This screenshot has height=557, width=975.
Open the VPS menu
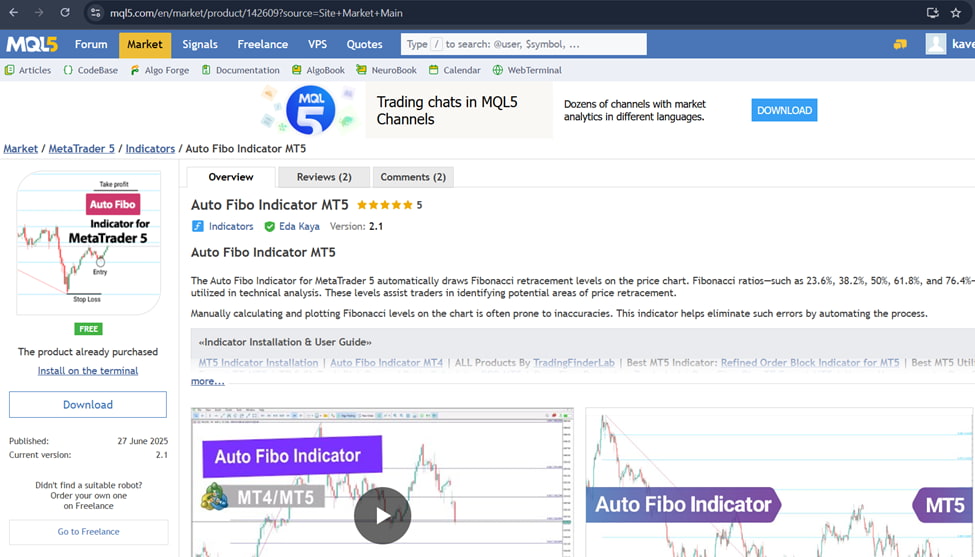click(x=317, y=44)
